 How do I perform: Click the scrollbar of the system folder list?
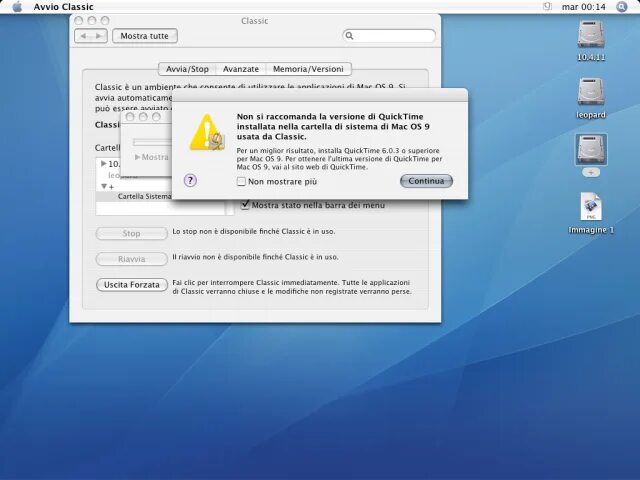(230, 208)
